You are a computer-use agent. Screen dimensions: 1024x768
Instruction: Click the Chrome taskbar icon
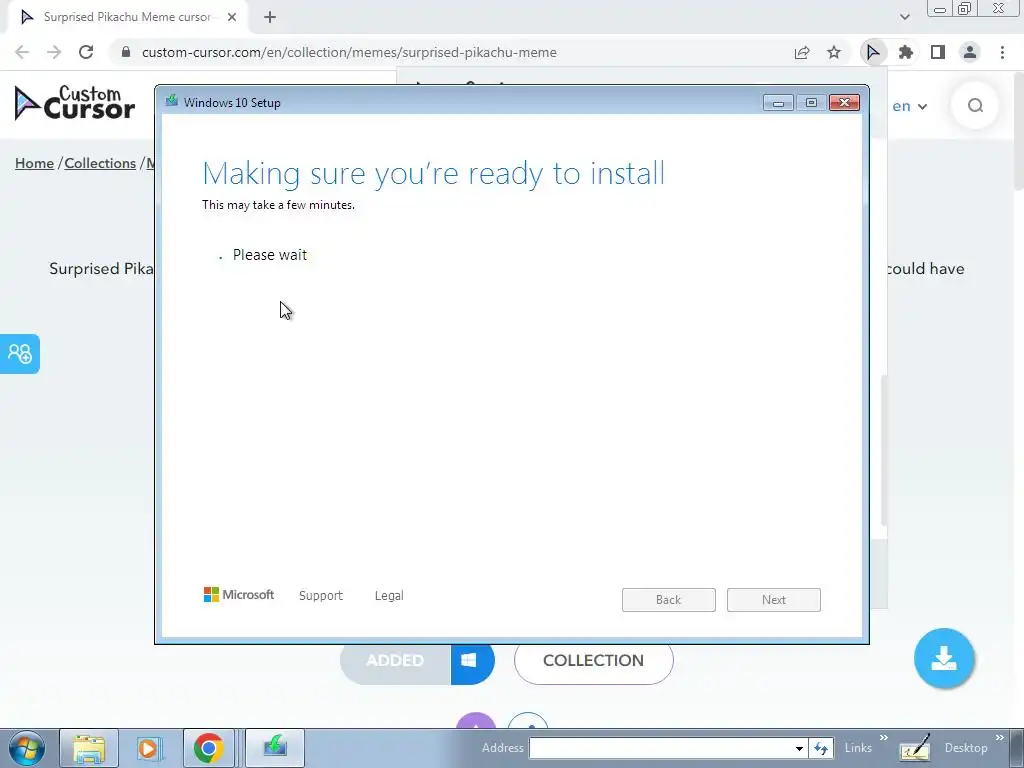(208, 748)
